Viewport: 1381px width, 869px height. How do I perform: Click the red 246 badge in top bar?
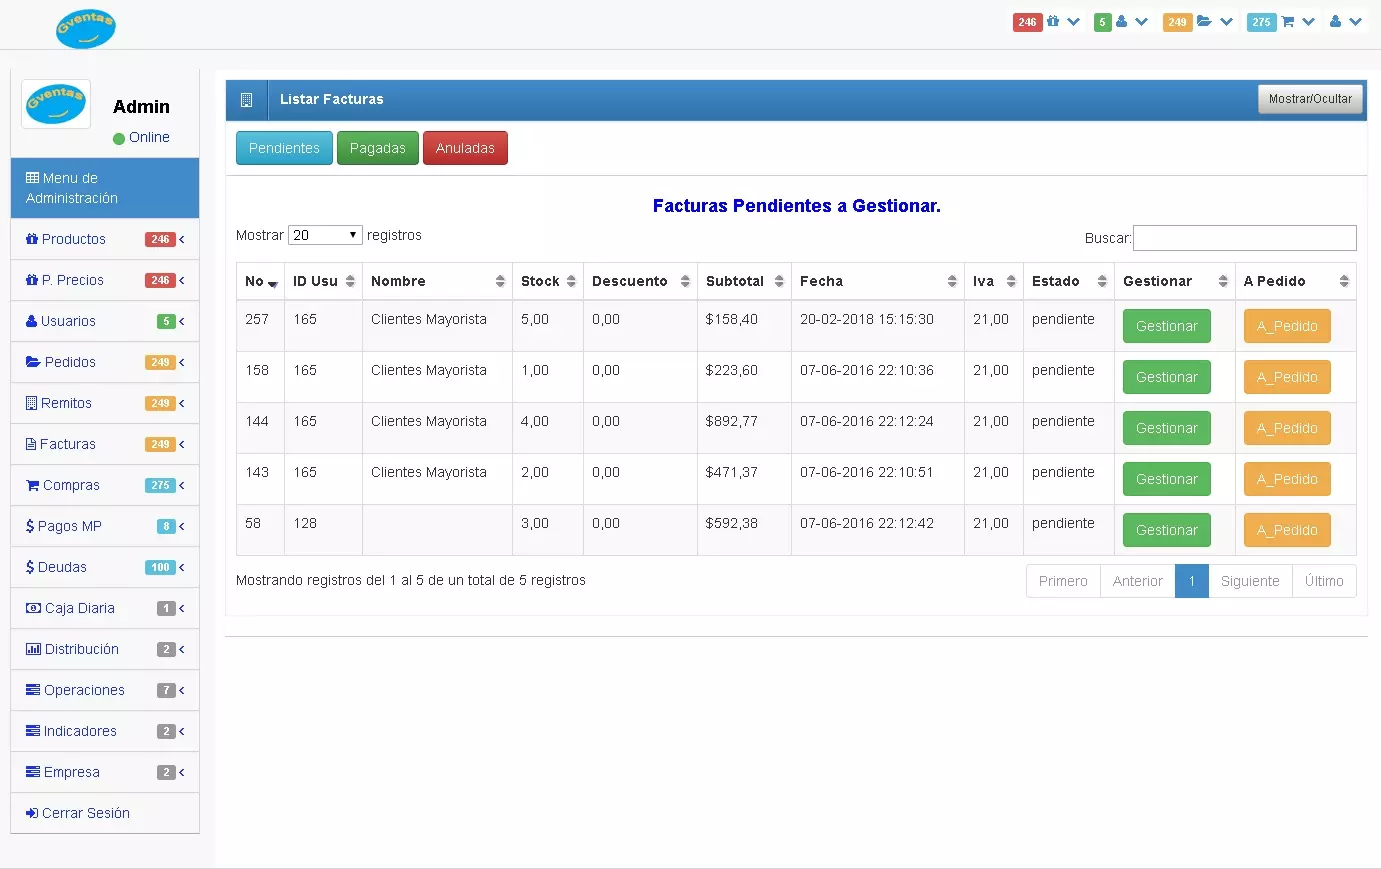(1027, 22)
